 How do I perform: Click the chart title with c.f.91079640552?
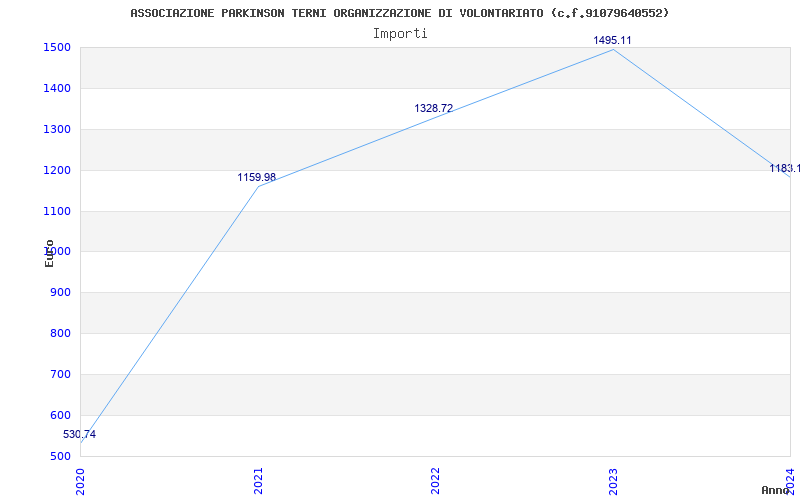tap(399, 13)
